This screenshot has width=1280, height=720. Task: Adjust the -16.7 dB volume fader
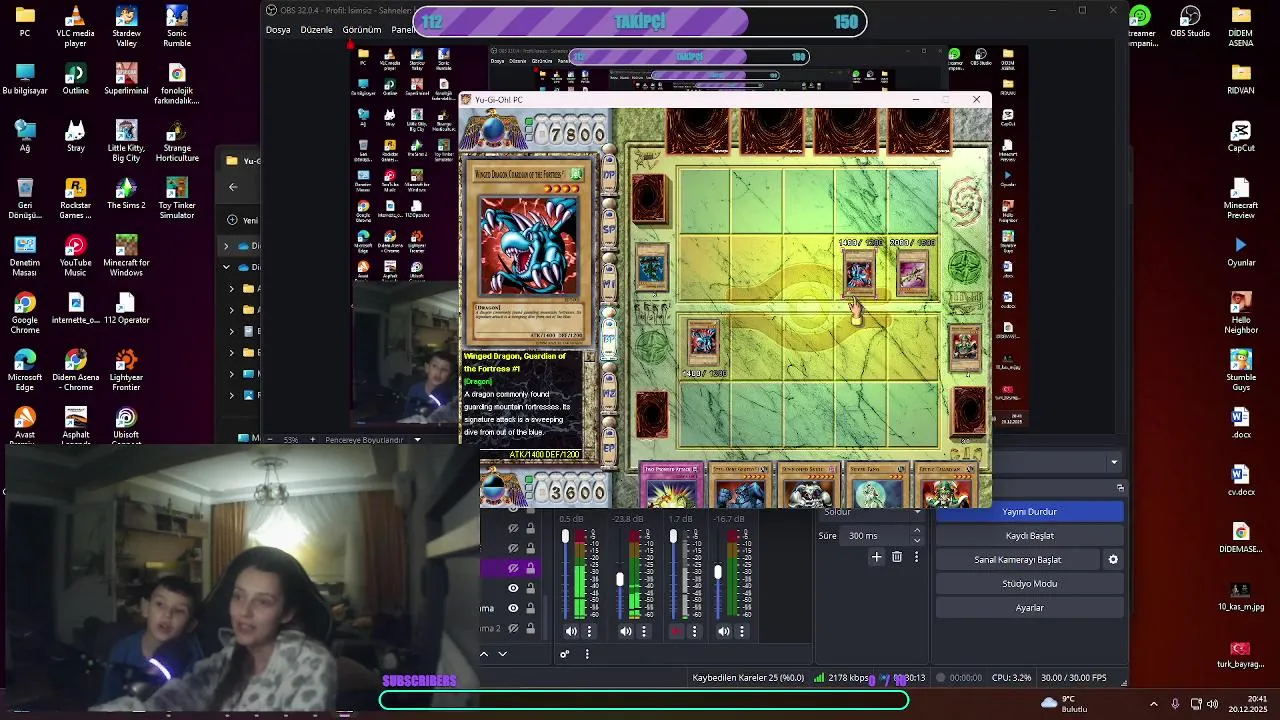[717, 572]
